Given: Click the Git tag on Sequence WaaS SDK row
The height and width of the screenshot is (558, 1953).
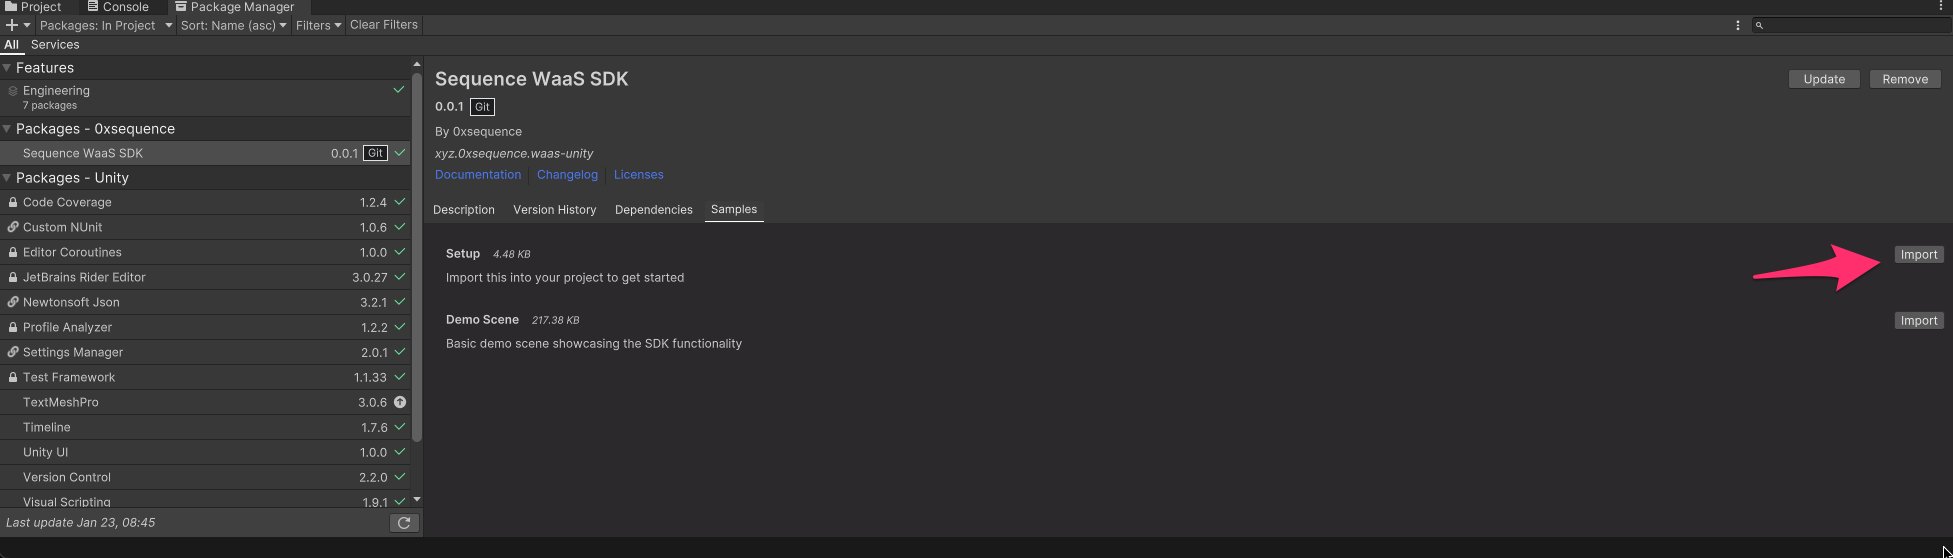Looking at the screenshot, I should (375, 153).
